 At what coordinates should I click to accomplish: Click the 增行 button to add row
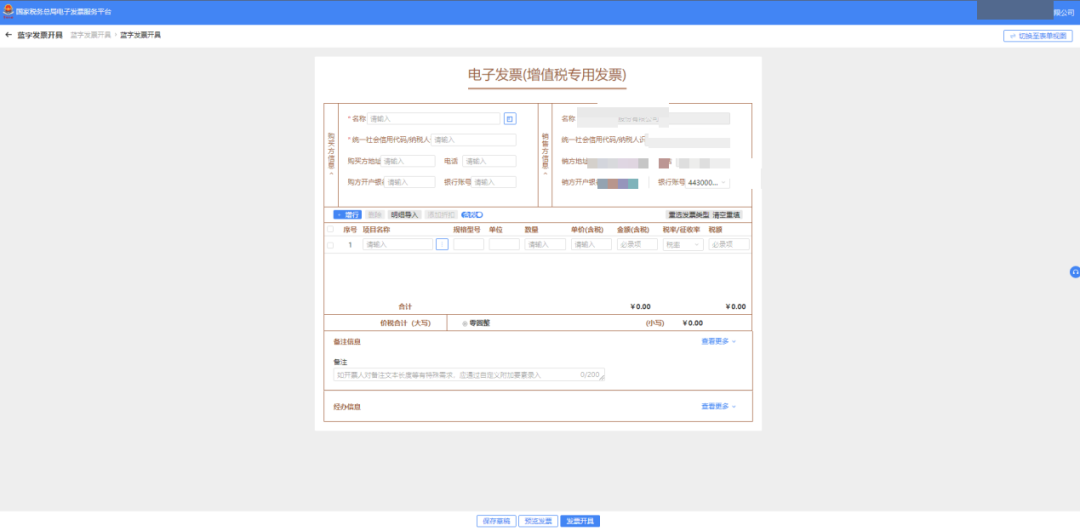point(347,214)
